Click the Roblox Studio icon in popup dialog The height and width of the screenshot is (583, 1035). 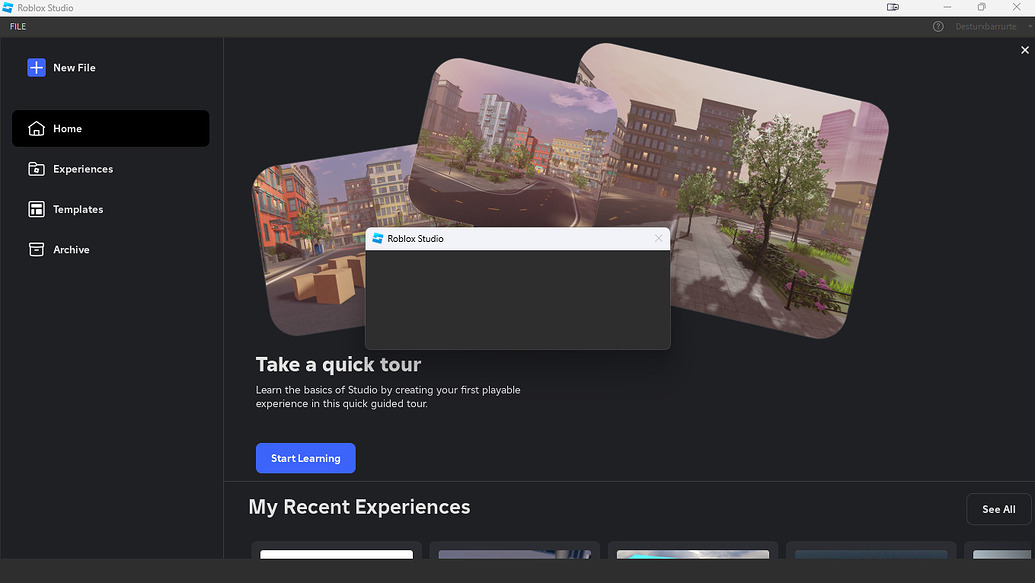click(x=379, y=238)
